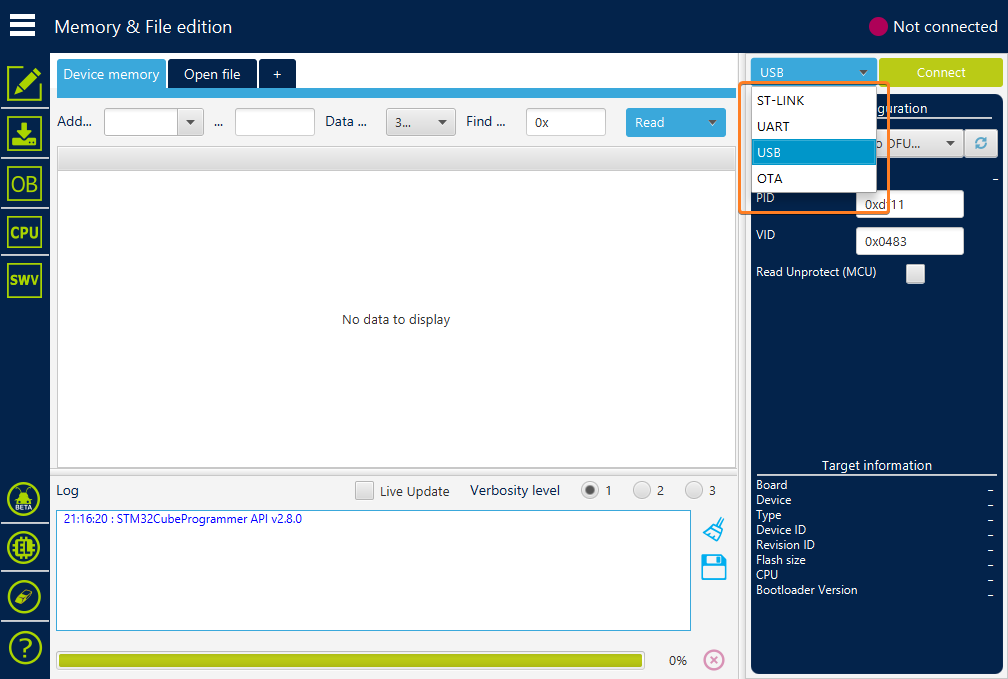Enable Read Unprotect (MCU) checkbox
This screenshot has height=679, width=1008.
915,273
